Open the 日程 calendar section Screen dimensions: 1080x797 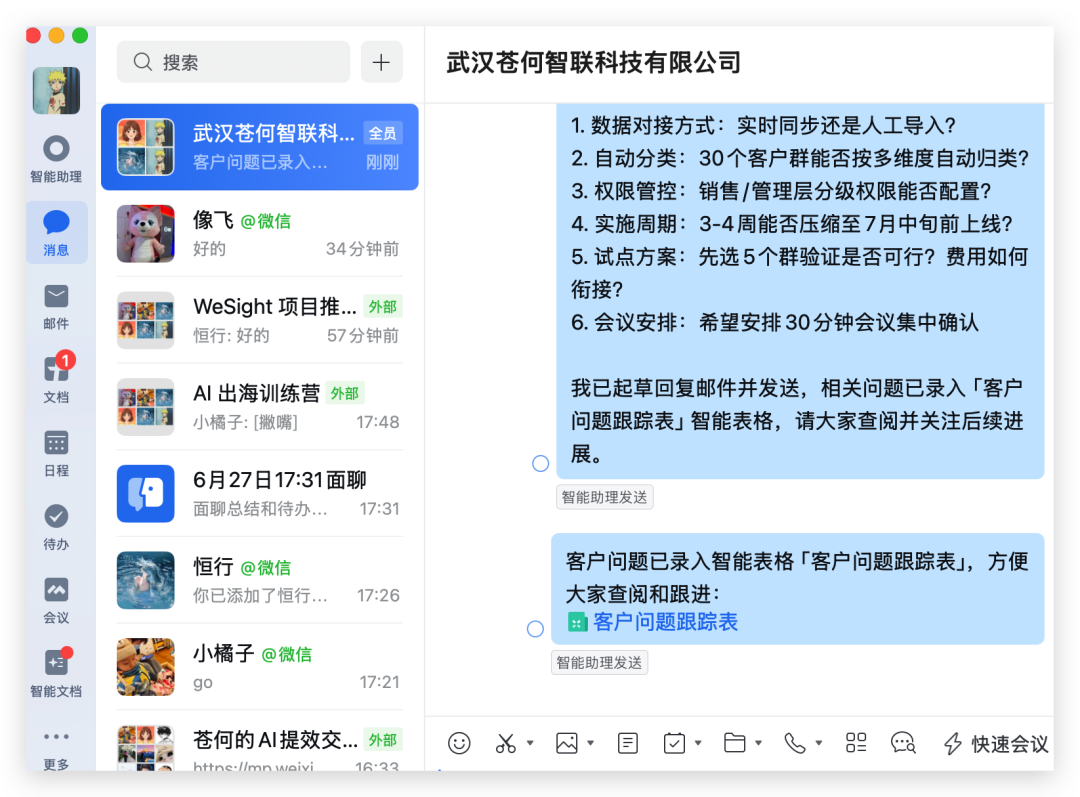pyautogui.click(x=56, y=453)
